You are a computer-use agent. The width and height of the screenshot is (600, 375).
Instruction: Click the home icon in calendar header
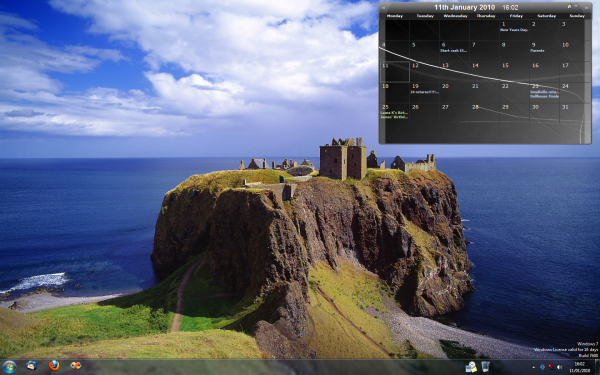[569, 7]
